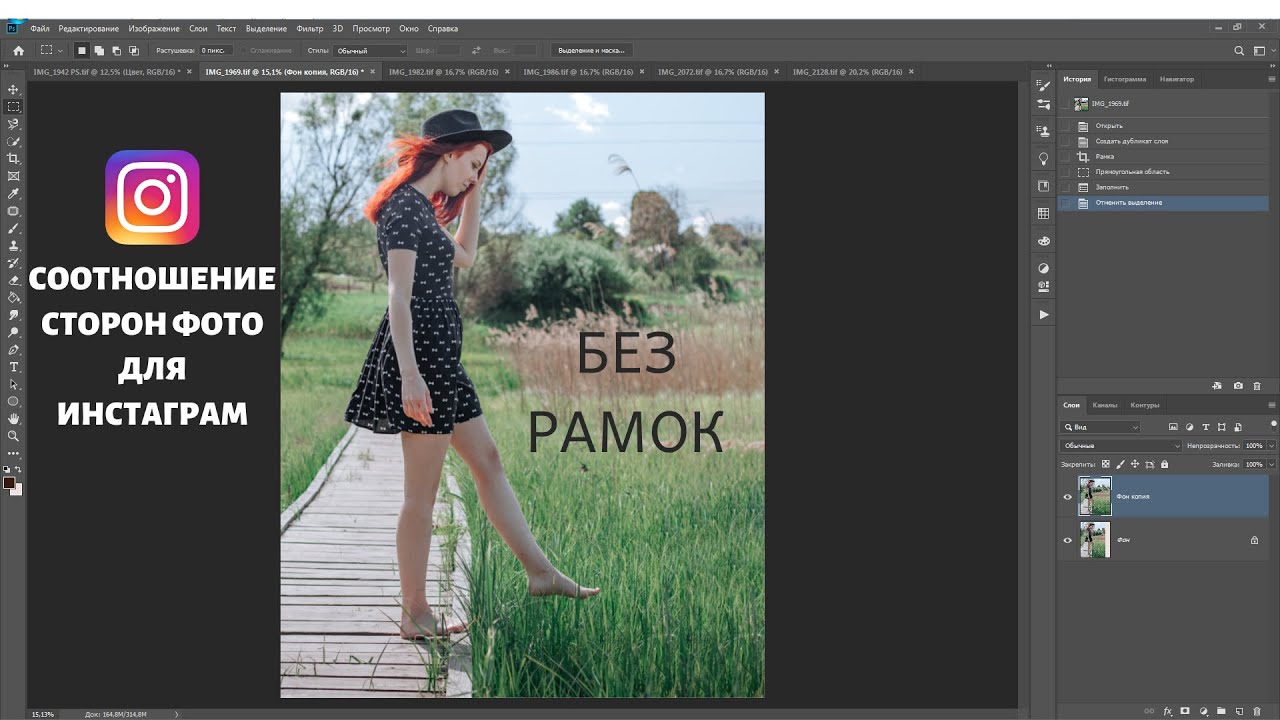
Task: Open the 'Файл' menu
Action: tap(40, 29)
